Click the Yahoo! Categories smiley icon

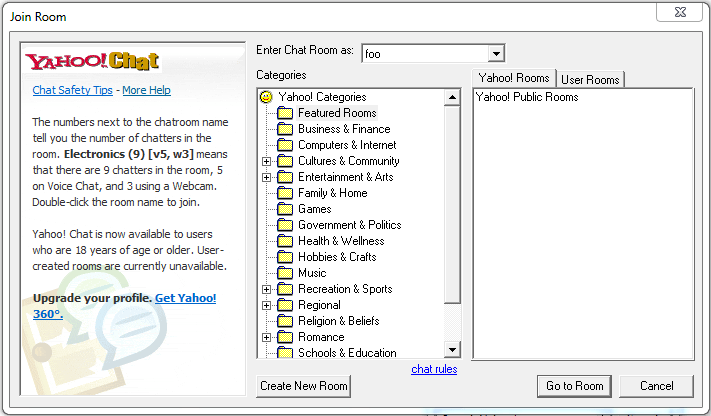click(266, 97)
